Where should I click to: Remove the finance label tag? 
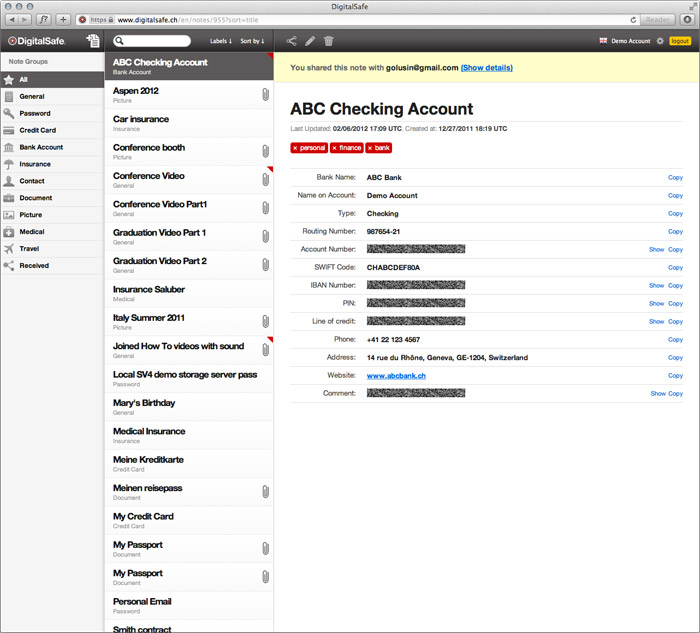click(334, 148)
